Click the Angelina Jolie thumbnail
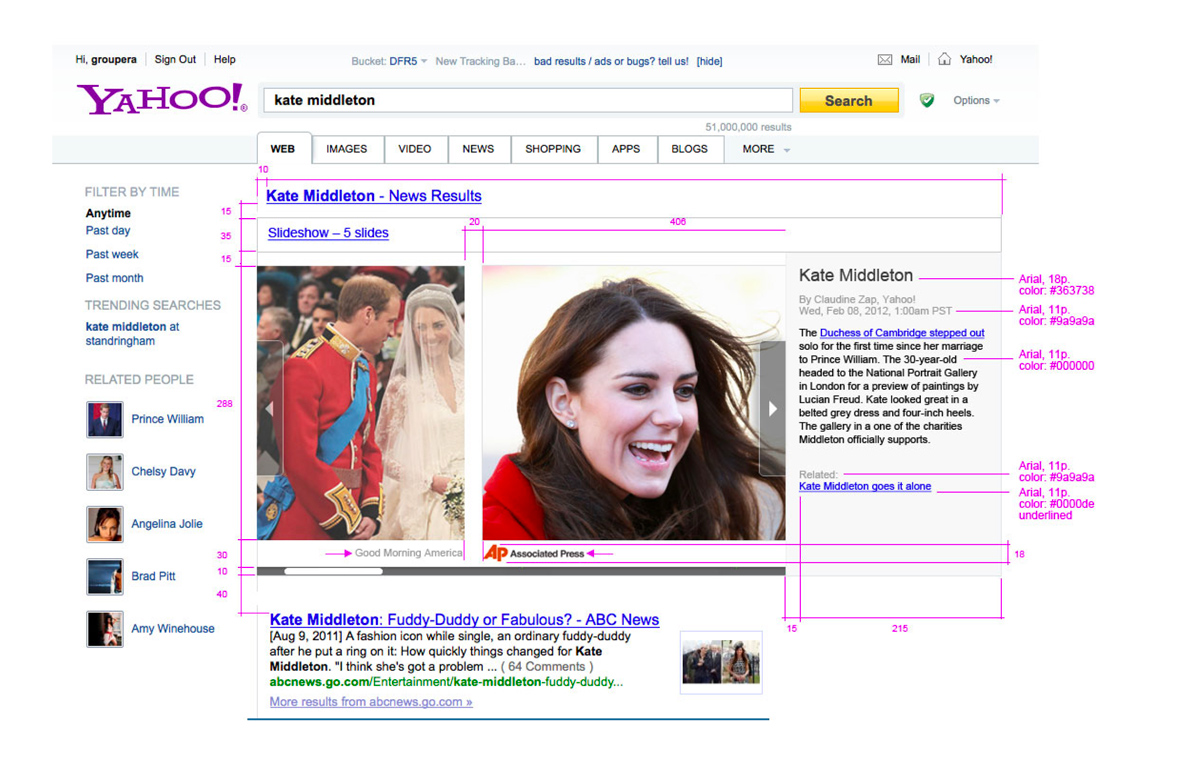 click(105, 524)
